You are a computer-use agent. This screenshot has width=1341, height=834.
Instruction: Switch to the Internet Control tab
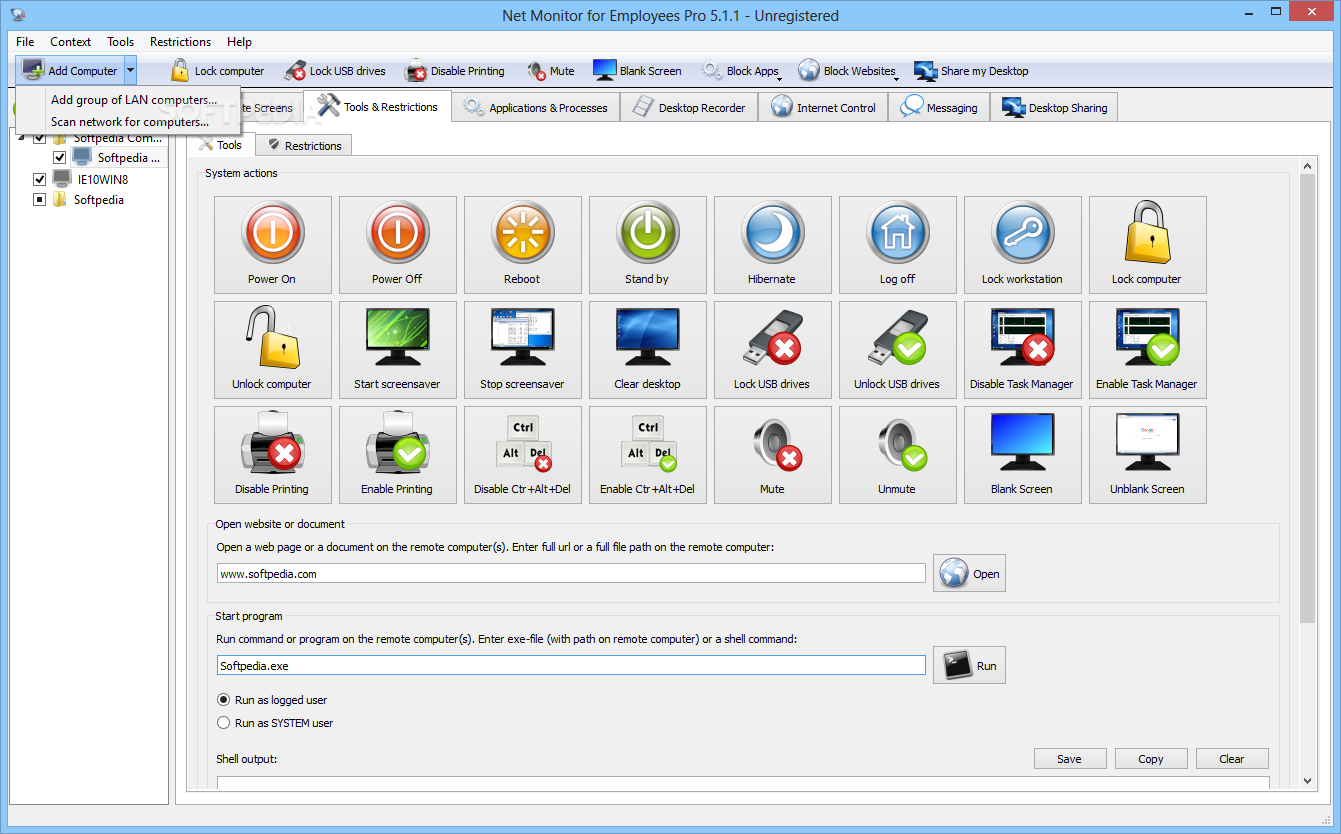pos(824,108)
